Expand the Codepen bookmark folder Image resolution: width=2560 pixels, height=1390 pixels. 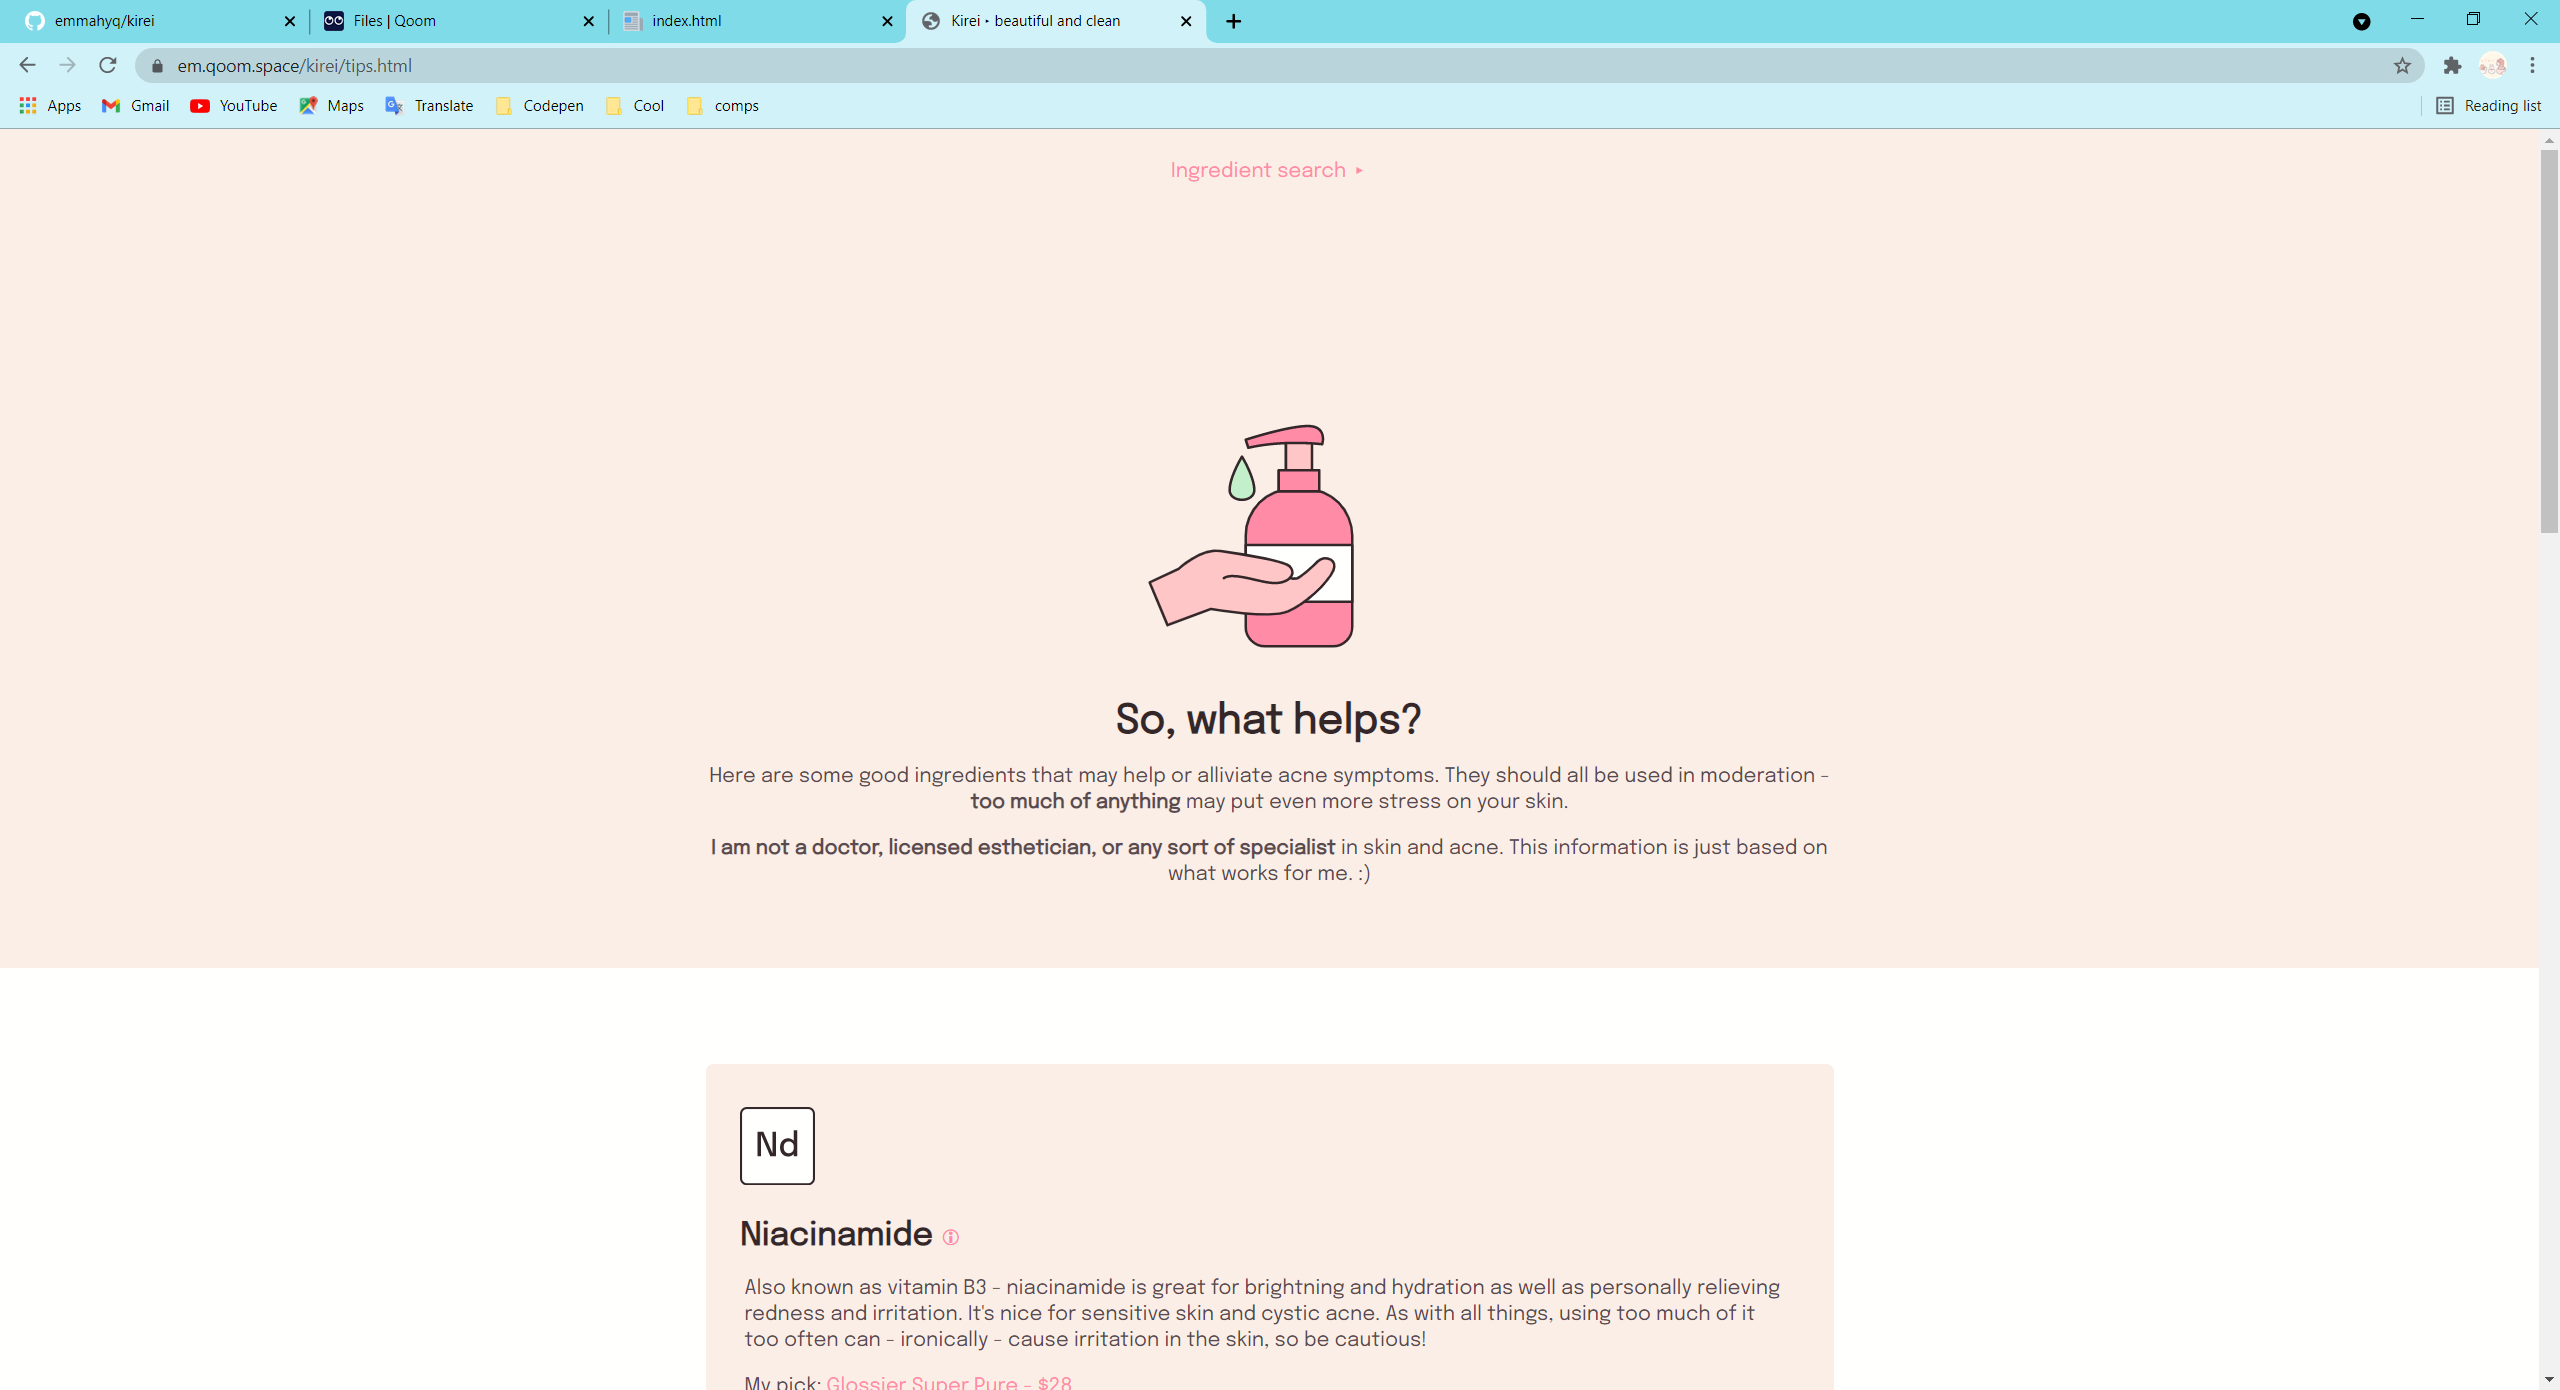(x=540, y=106)
